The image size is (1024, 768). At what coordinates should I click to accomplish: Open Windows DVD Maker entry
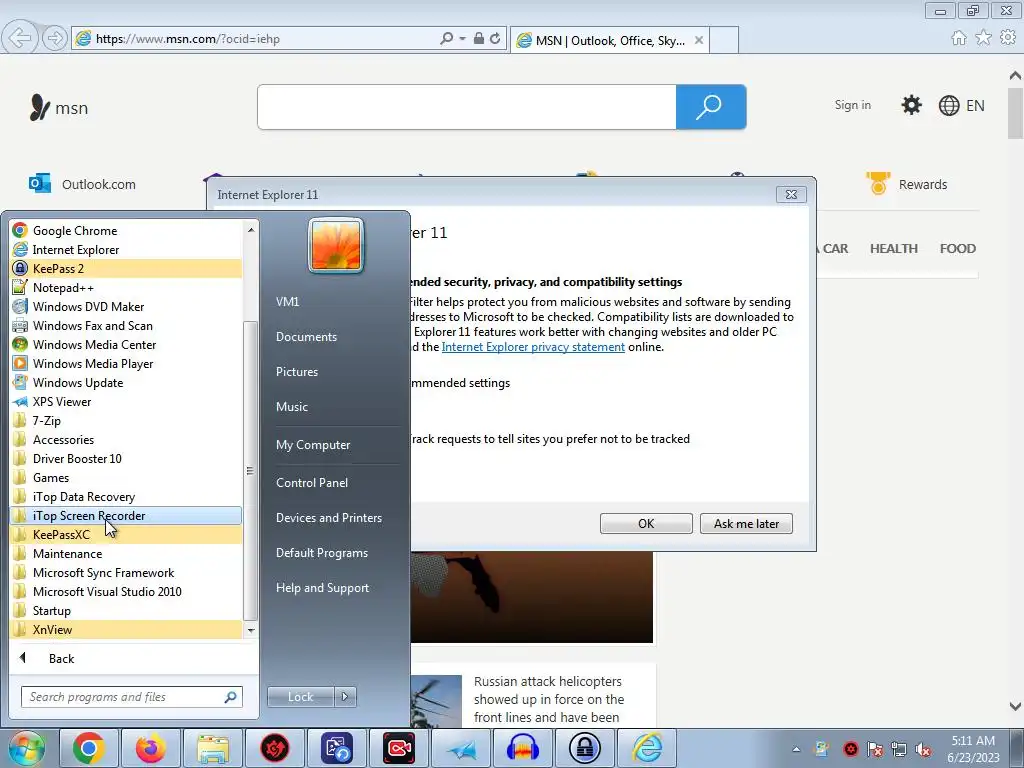point(126,306)
